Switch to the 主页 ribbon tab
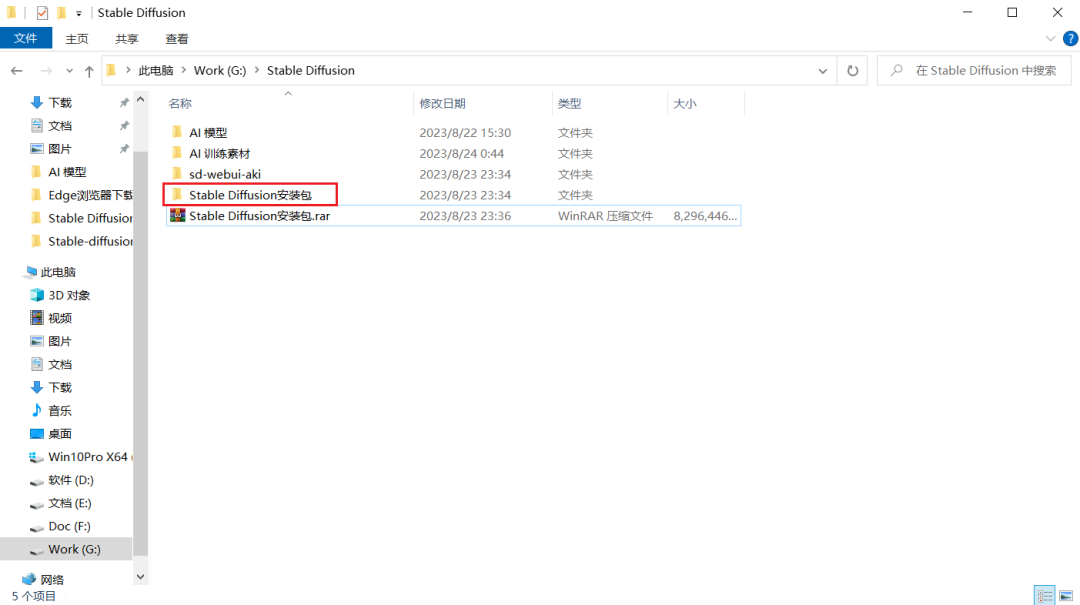This screenshot has height=605, width=1080. coord(76,39)
